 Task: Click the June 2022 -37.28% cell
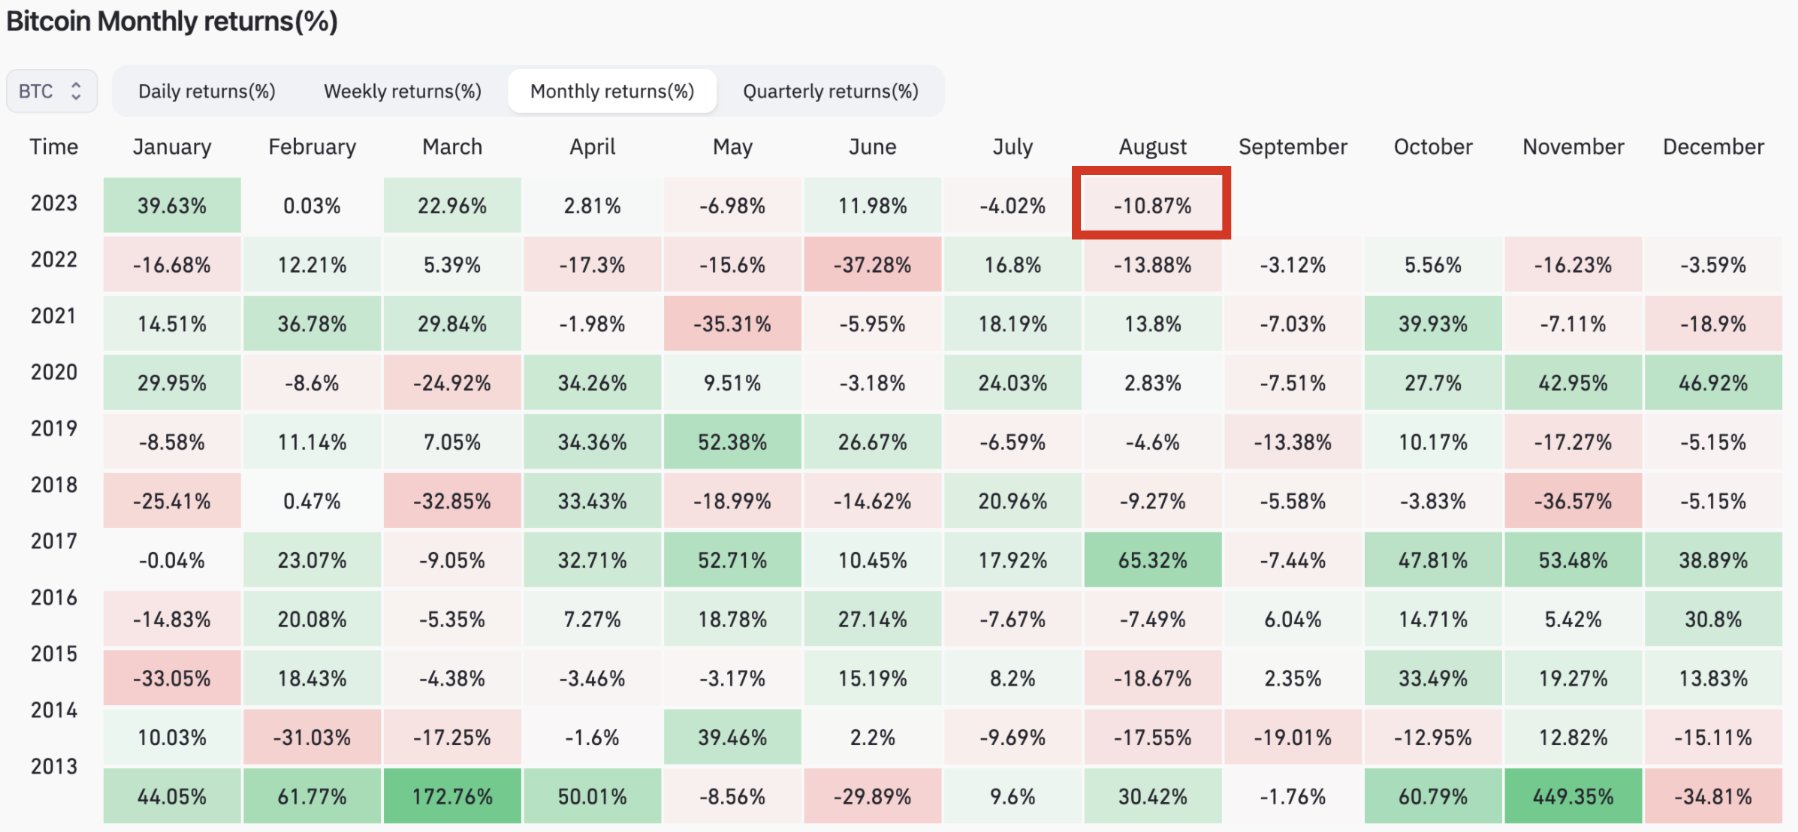click(872, 265)
